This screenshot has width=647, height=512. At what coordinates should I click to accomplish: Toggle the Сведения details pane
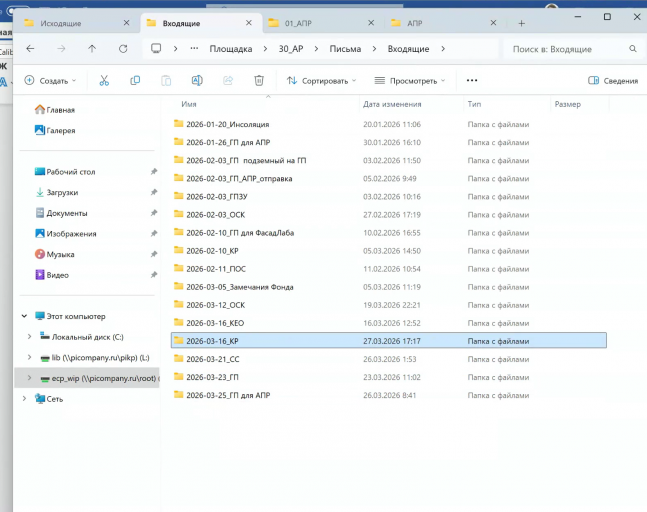click(613, 80)
